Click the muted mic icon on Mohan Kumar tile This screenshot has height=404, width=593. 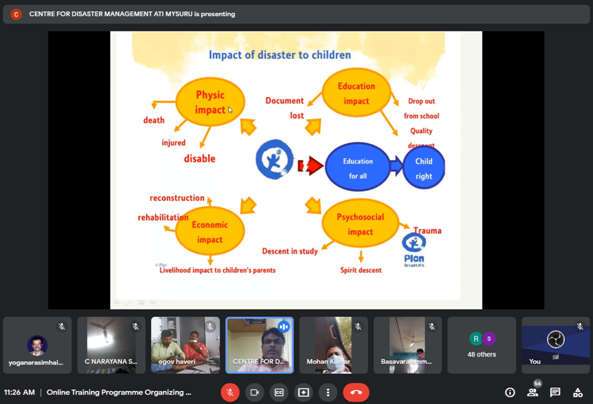(x=358, y=326)
